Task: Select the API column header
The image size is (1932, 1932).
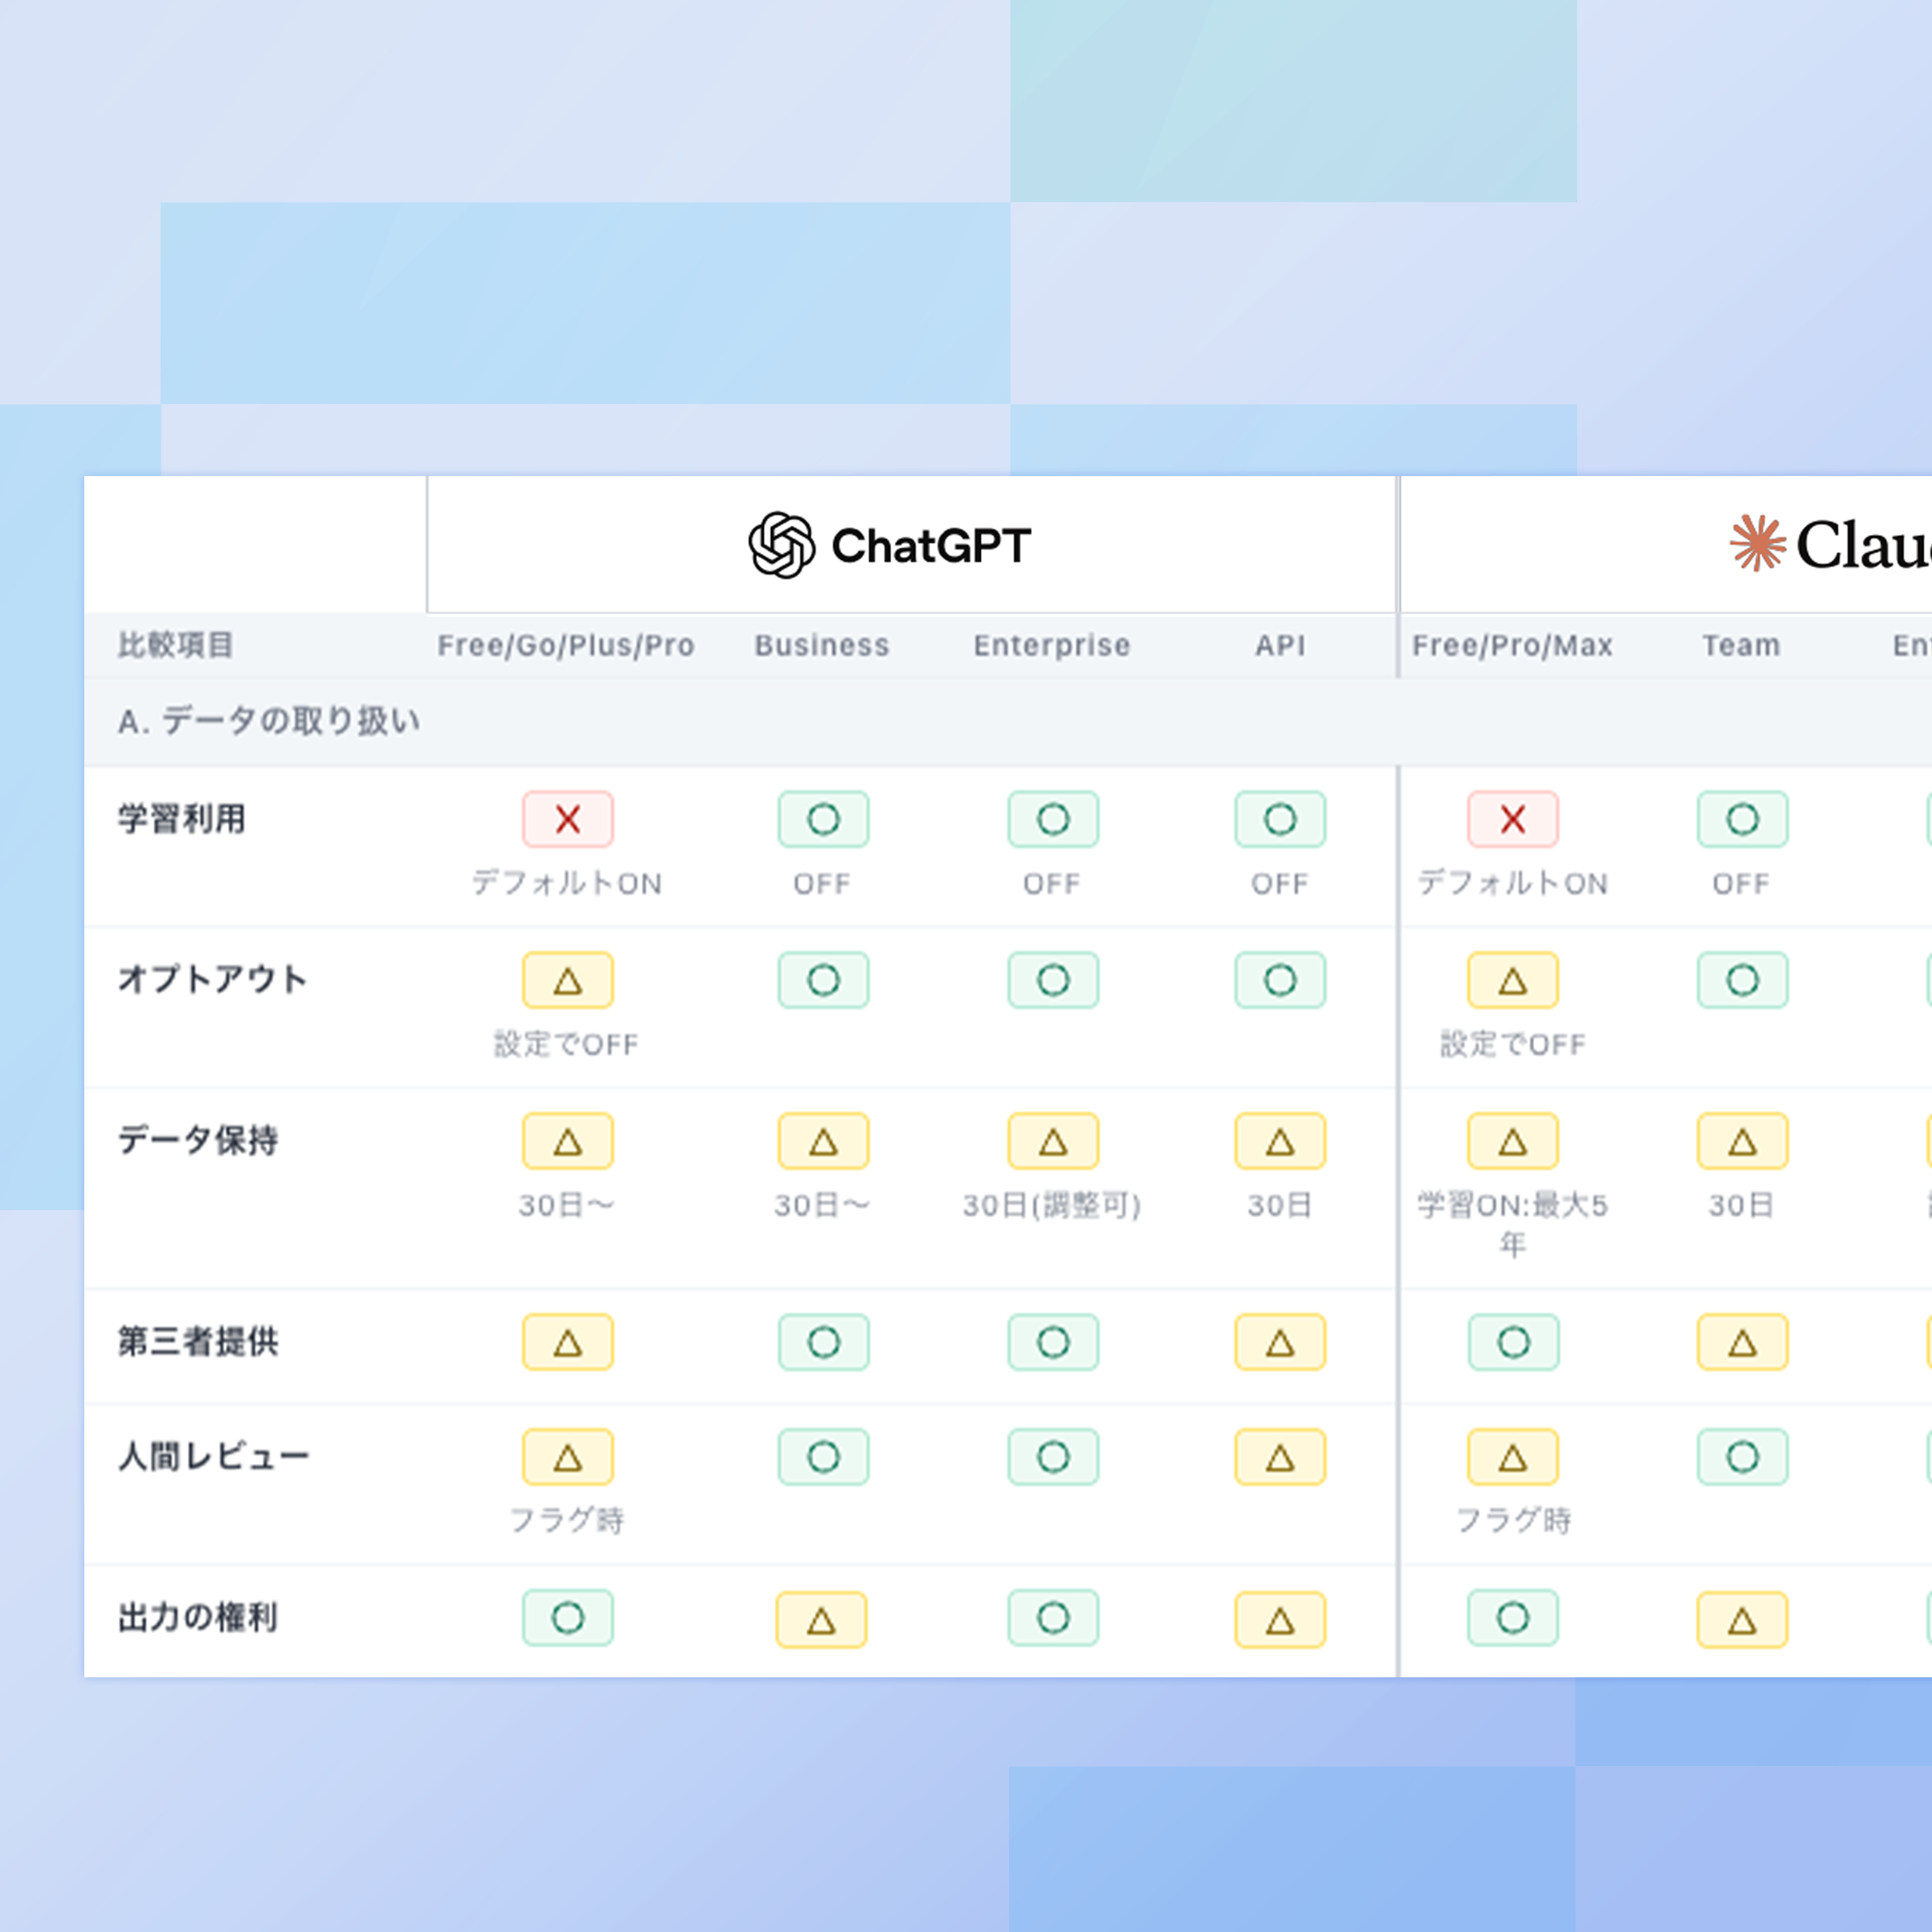Action: tap(1280, 646)
